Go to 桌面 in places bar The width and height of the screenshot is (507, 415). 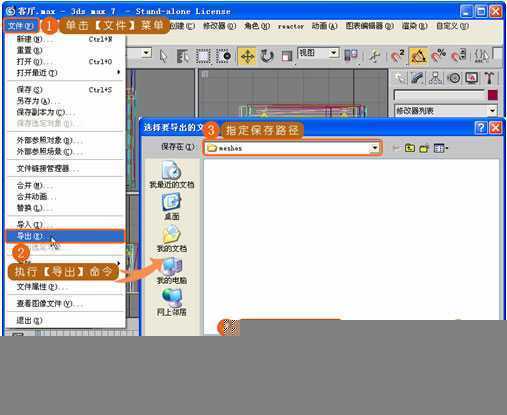coord(171,207)
